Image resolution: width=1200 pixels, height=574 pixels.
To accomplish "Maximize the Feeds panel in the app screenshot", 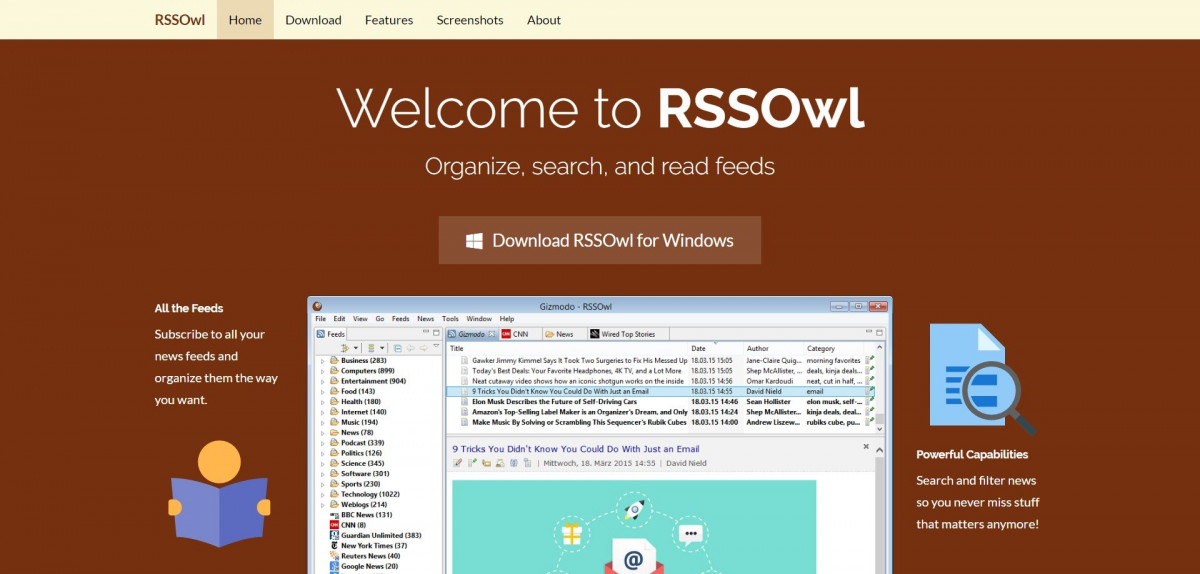I will click(436, 333).
